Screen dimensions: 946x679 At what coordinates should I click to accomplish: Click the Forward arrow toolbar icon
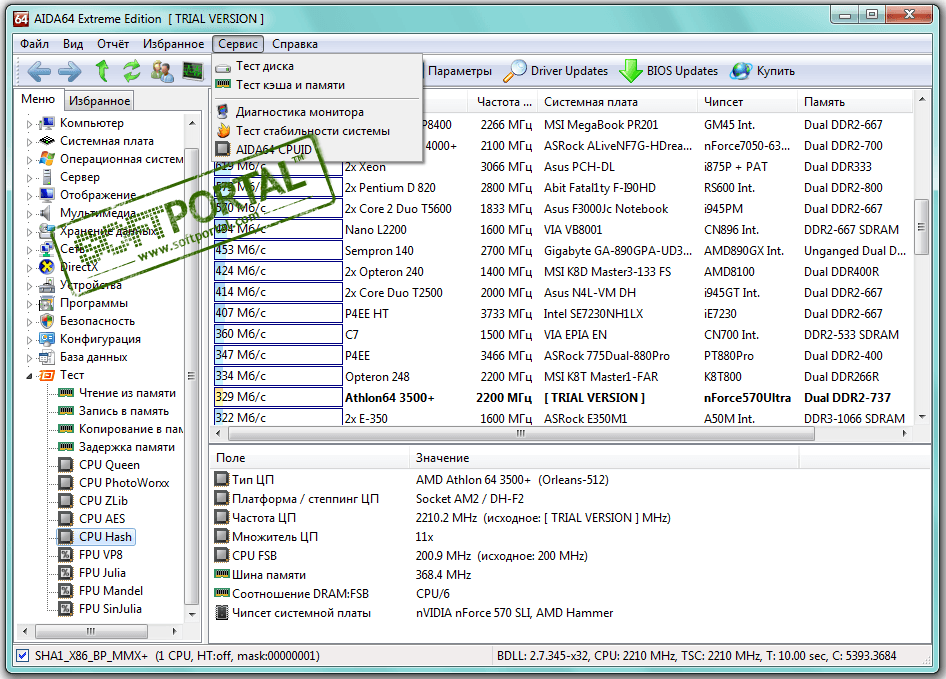click(70, 71)
